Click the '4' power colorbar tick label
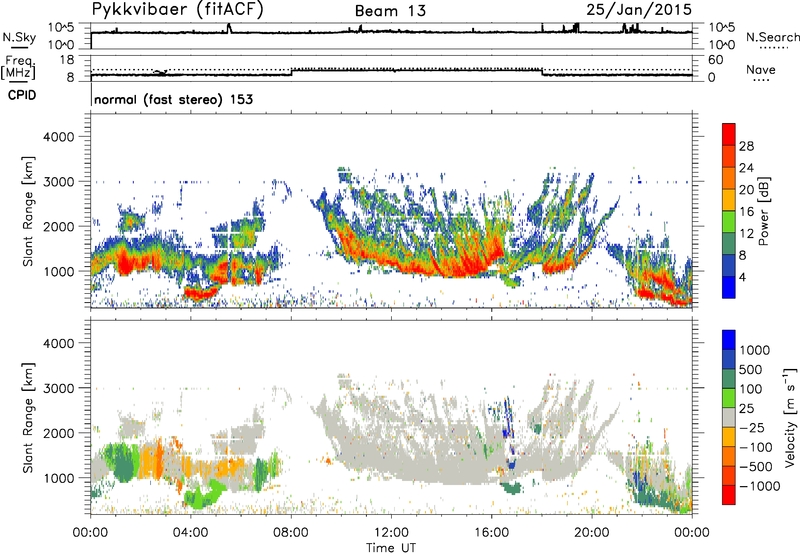The height and width of the screenshot is (554, 800). click(x=742, y=277)
